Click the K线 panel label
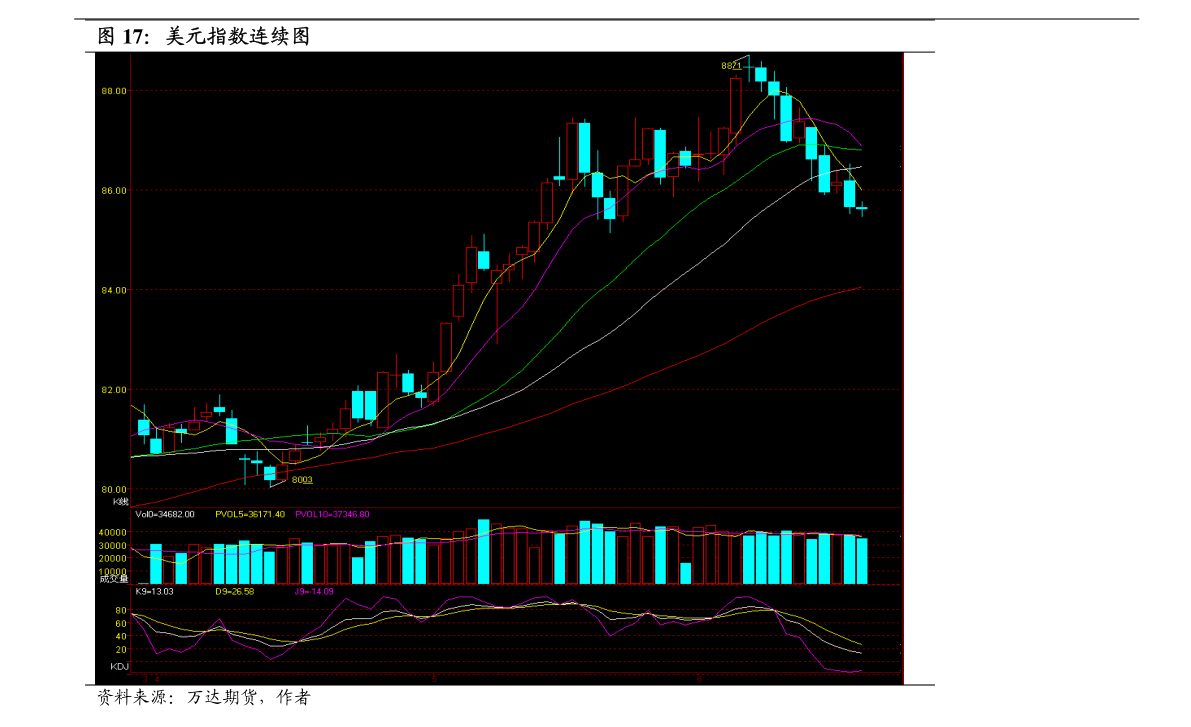 click(x=121, y=501)
